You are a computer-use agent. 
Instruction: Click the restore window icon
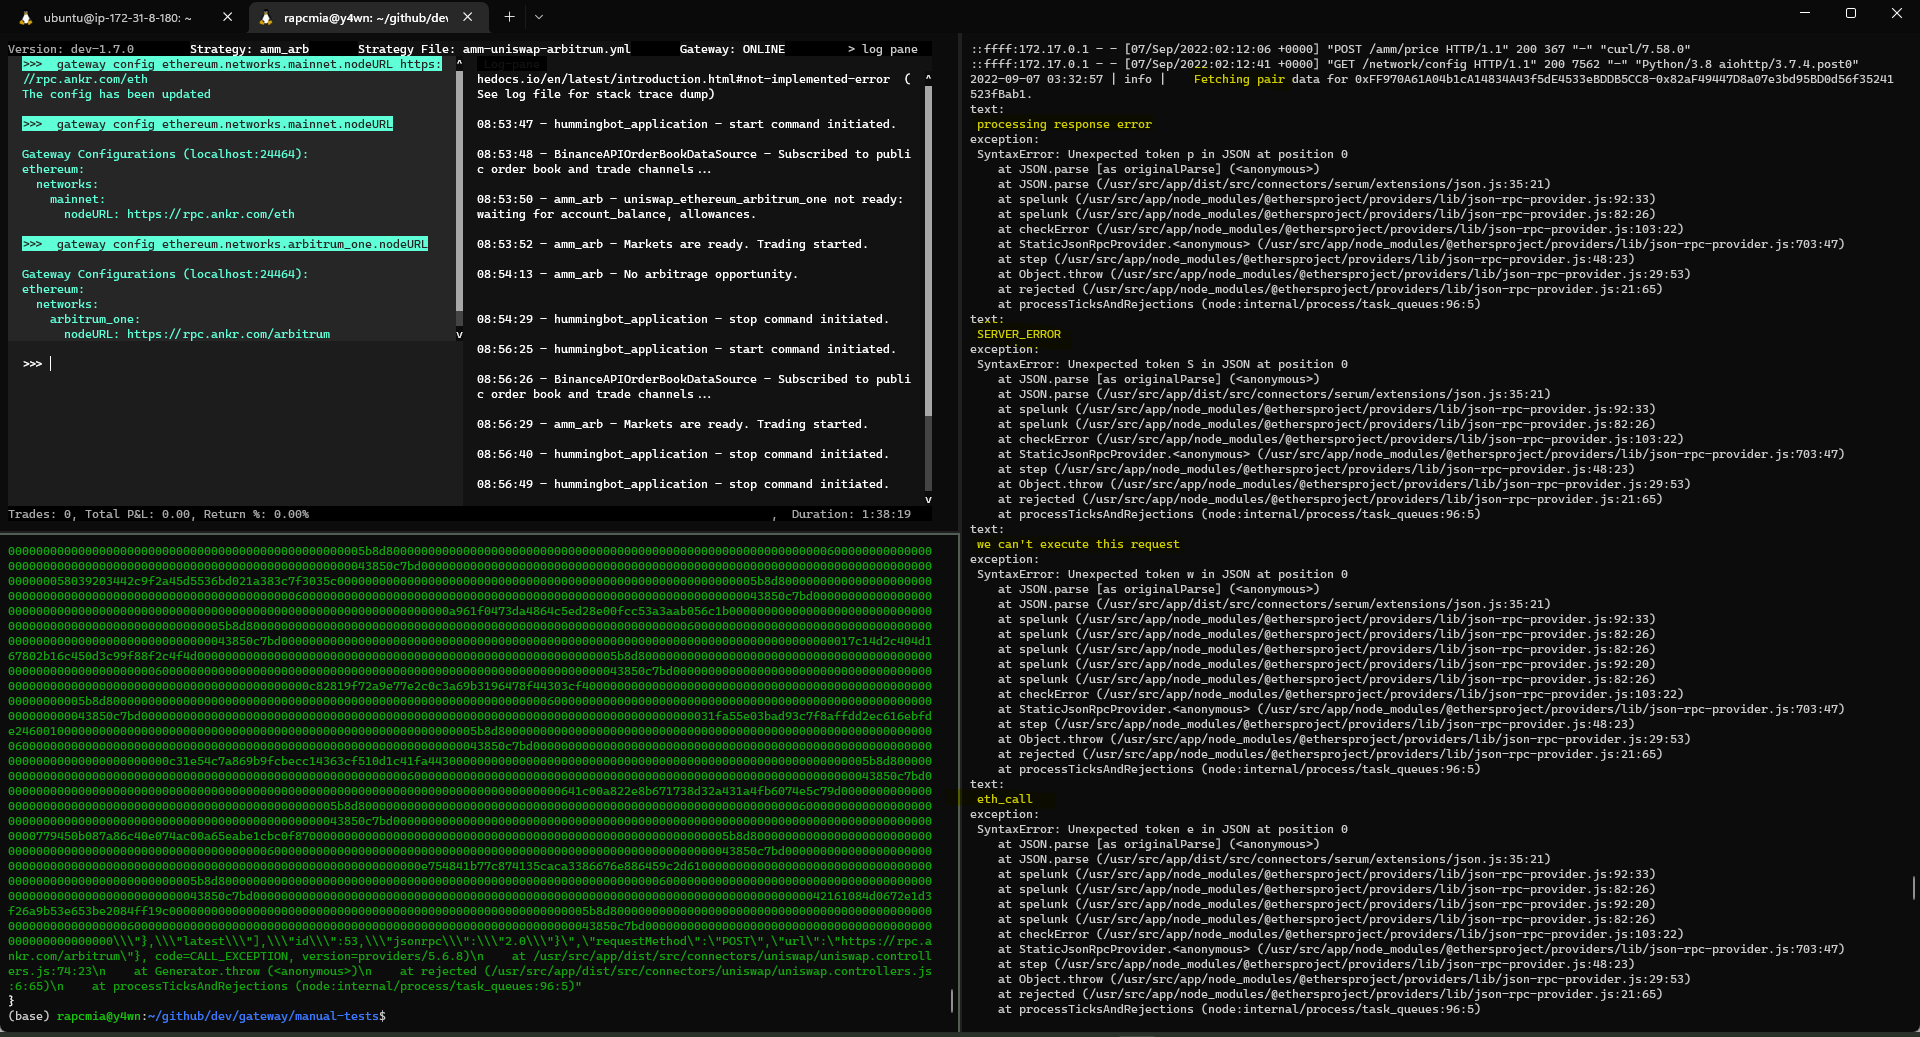[1851, 13]
